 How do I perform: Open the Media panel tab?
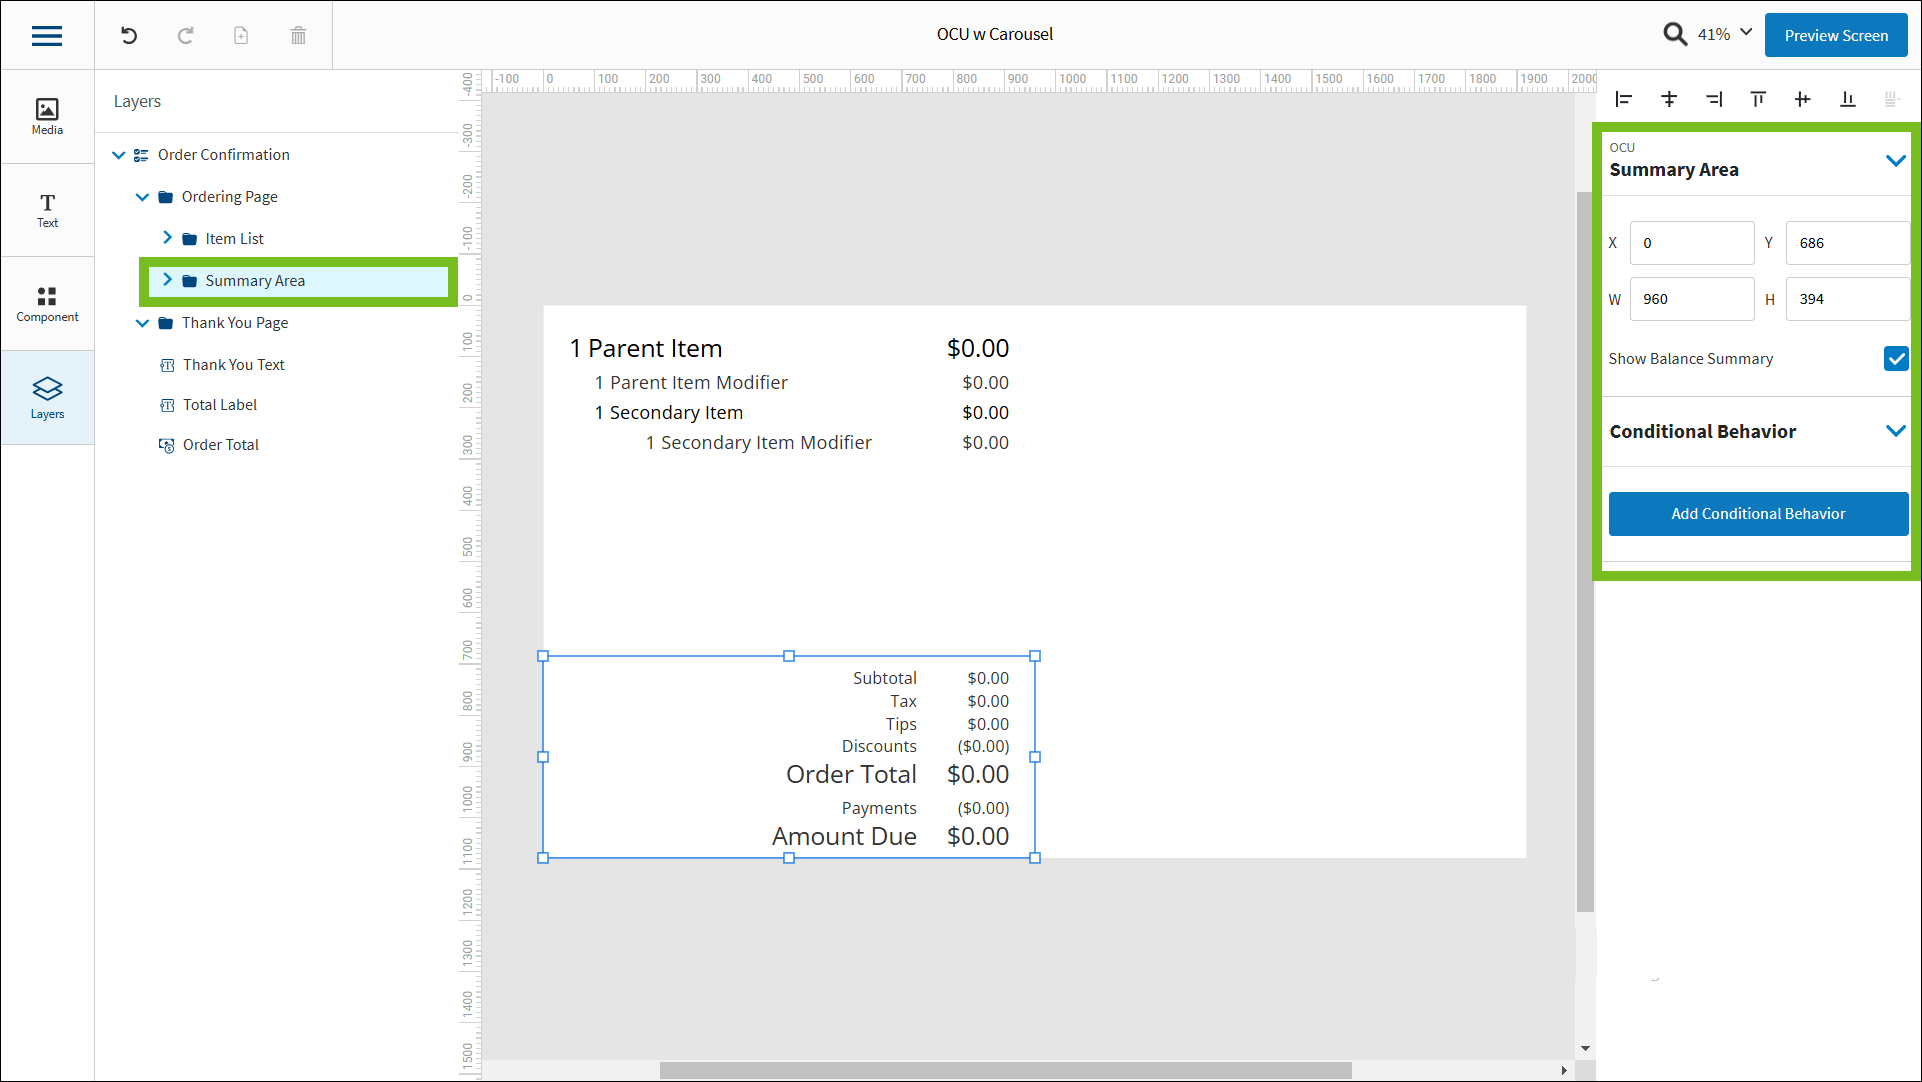point(47,116)
